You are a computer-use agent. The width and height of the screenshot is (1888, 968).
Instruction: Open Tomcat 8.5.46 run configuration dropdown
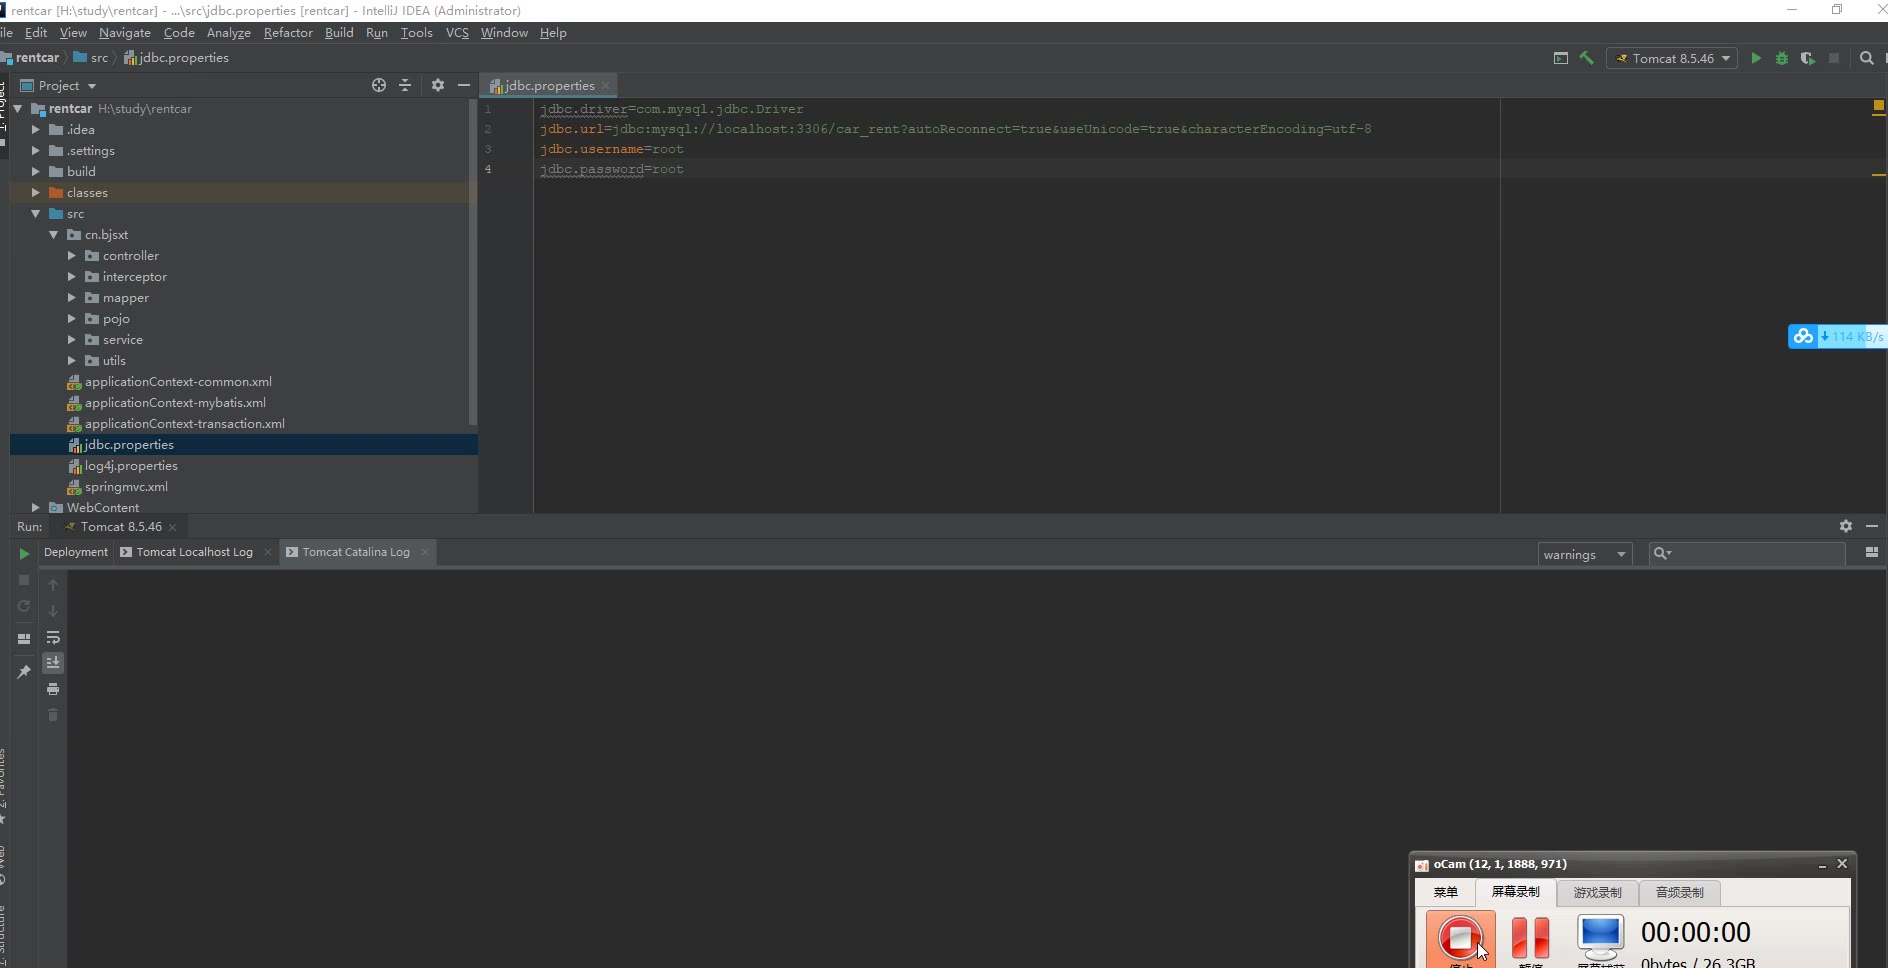tap(1673, 58)
